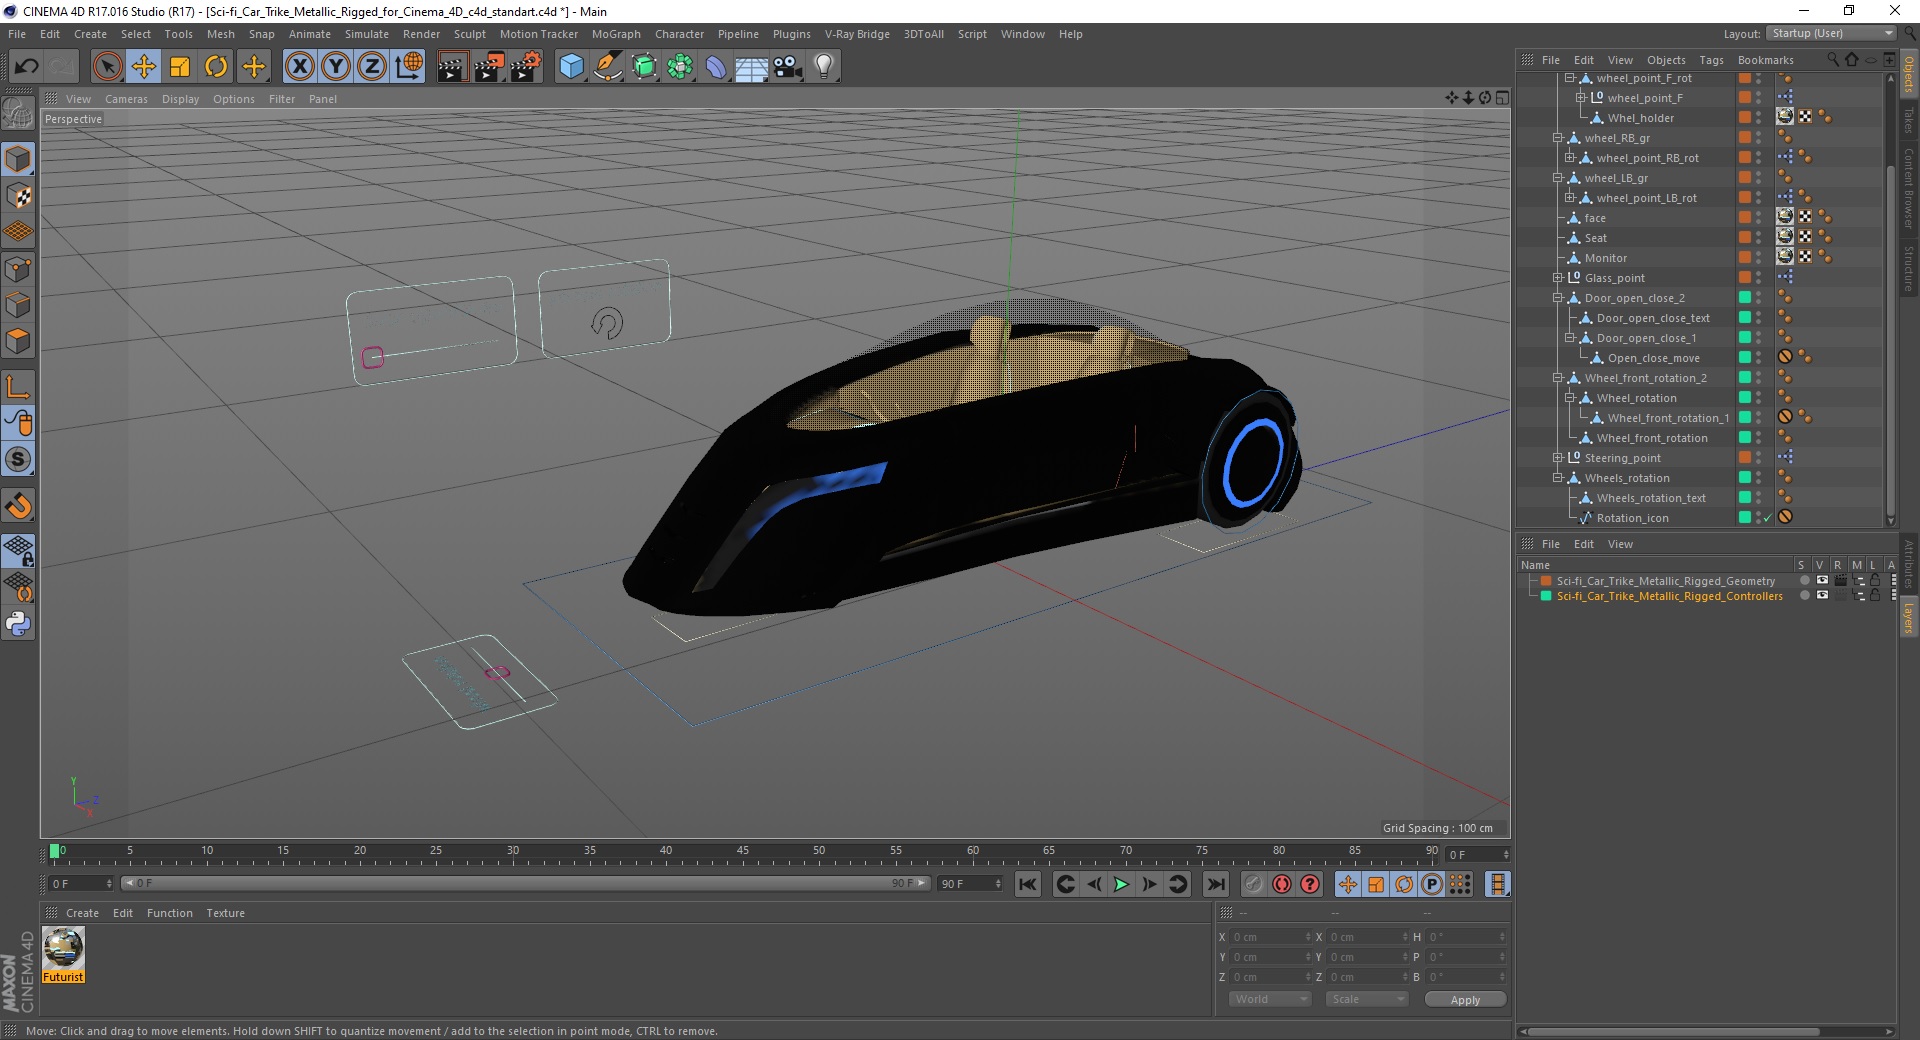Image resolution: width=1920 pixels, height=1040 pixels.
Task: Click the timeline frame range slider
Action: pyautogui.click(x=526, y=884)
